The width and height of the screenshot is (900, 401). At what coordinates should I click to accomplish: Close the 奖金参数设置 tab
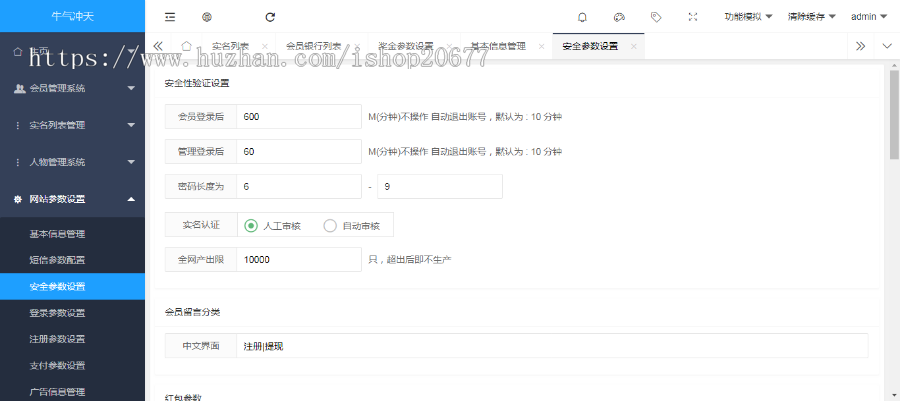tap(449, 46)
